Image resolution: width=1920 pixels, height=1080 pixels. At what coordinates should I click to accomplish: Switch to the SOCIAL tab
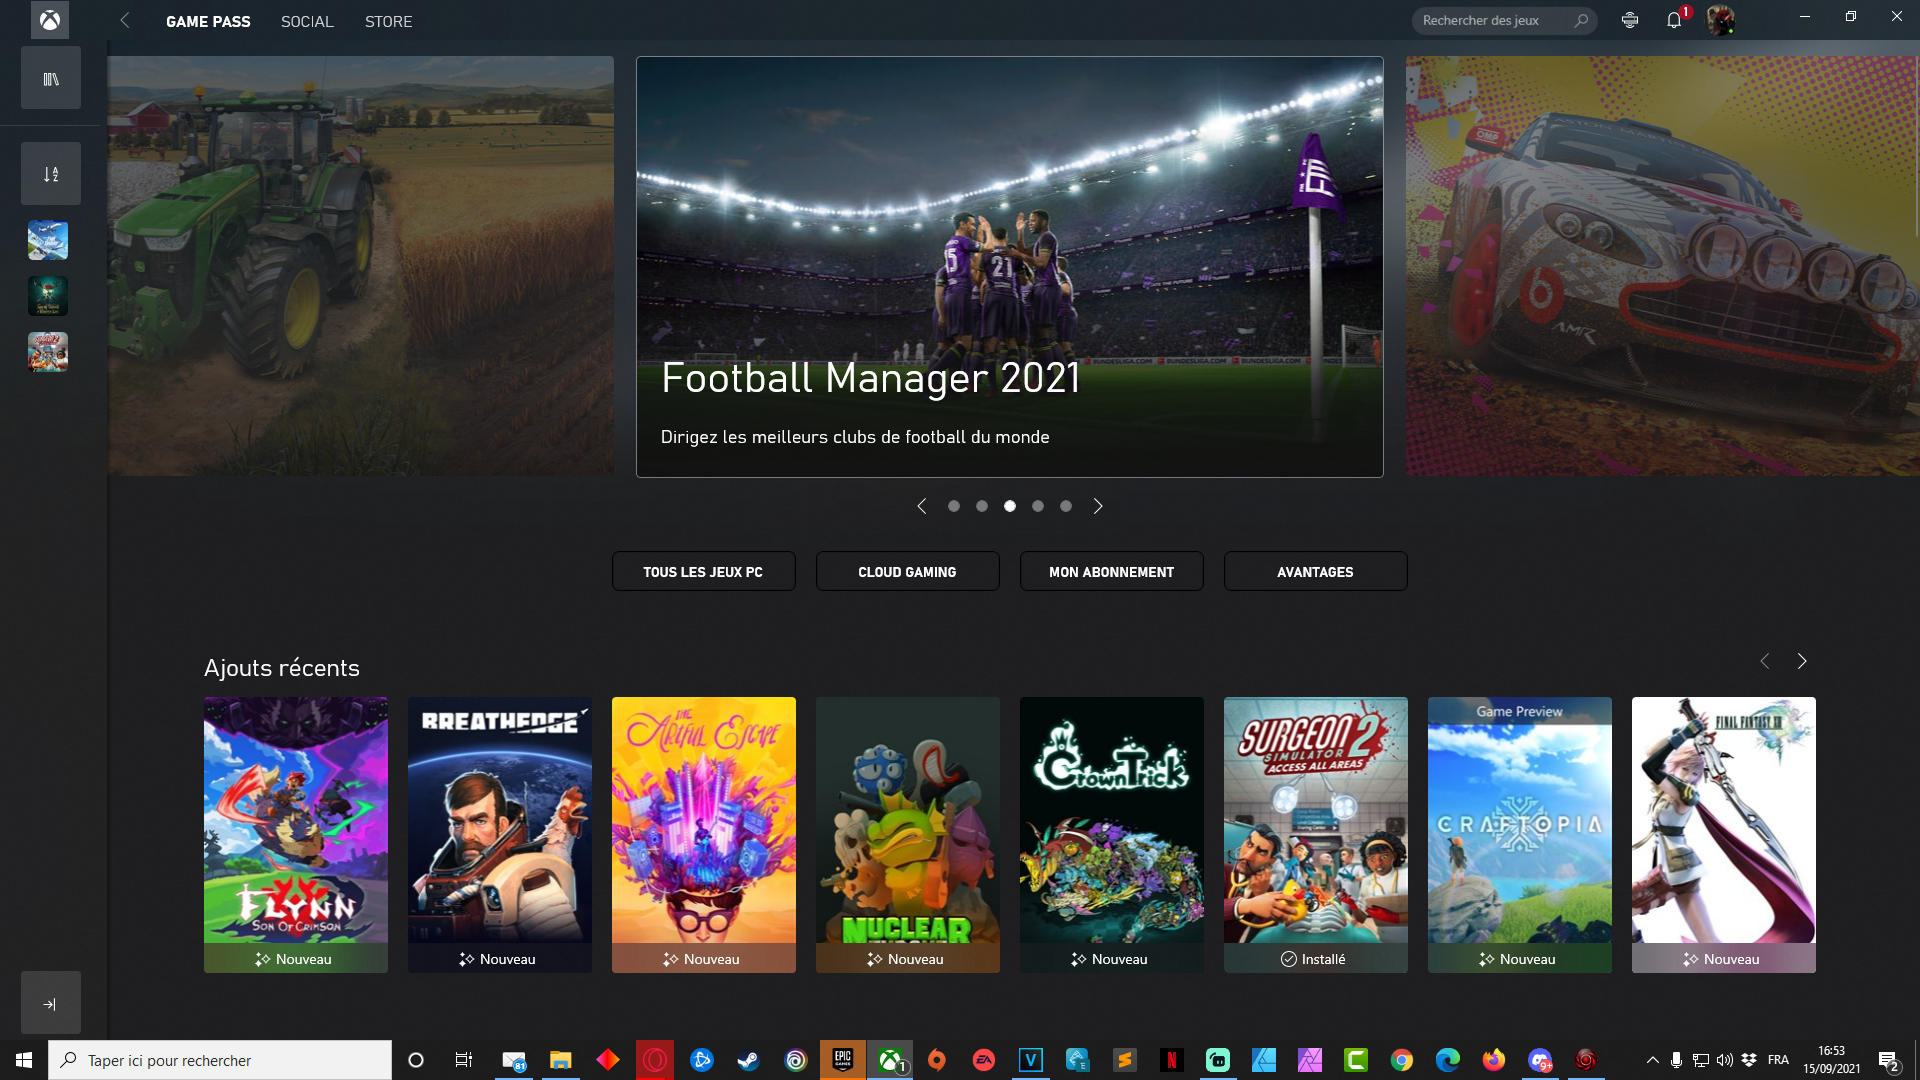(x=307, y=21)
